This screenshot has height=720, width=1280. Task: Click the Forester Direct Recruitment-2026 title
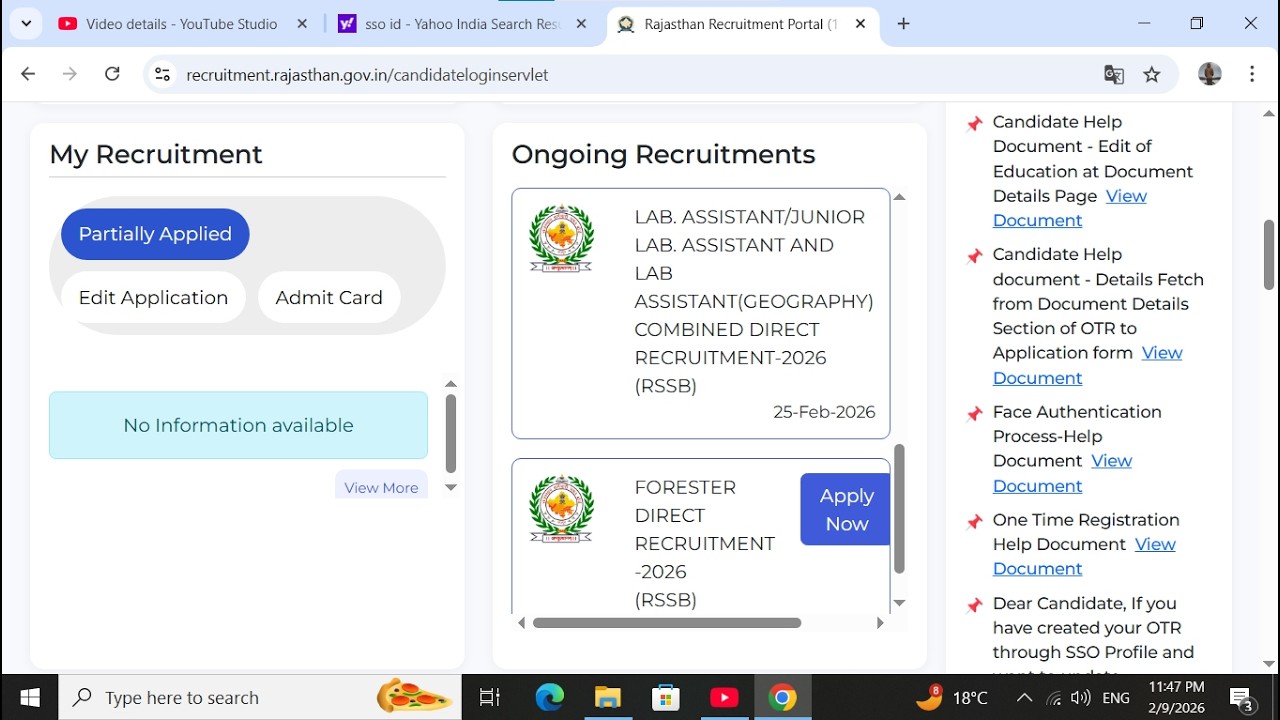tap(705, 543)
